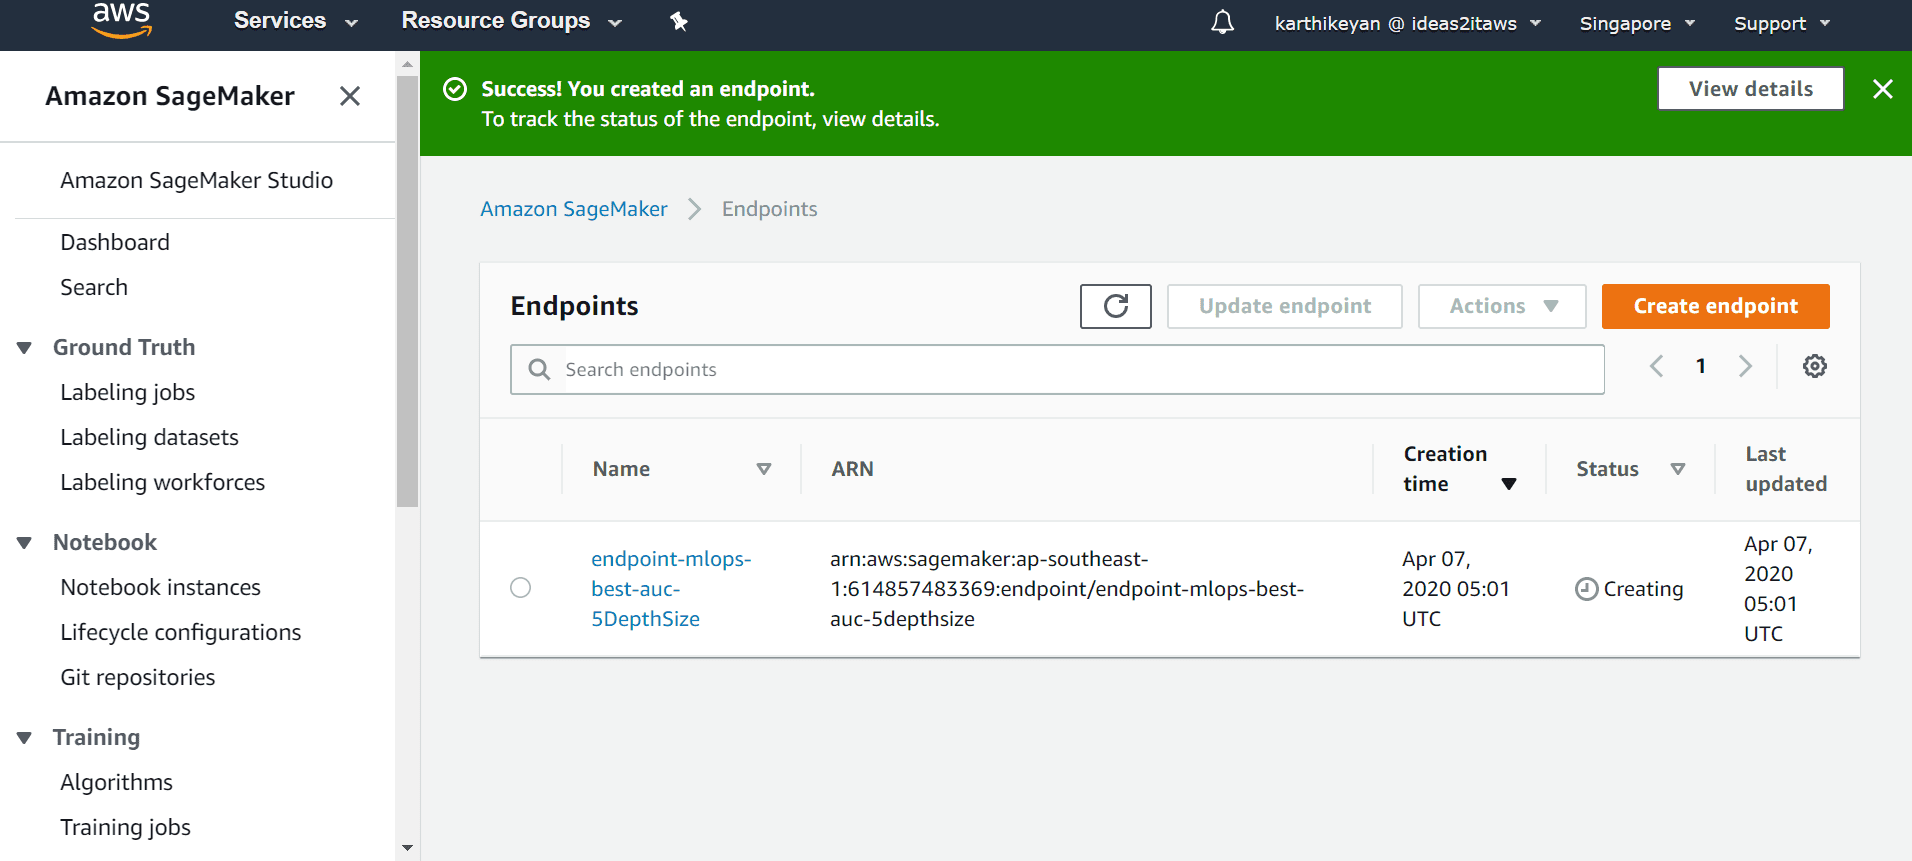Click the sidebar scrollbar down arrow

click(407, 848)
